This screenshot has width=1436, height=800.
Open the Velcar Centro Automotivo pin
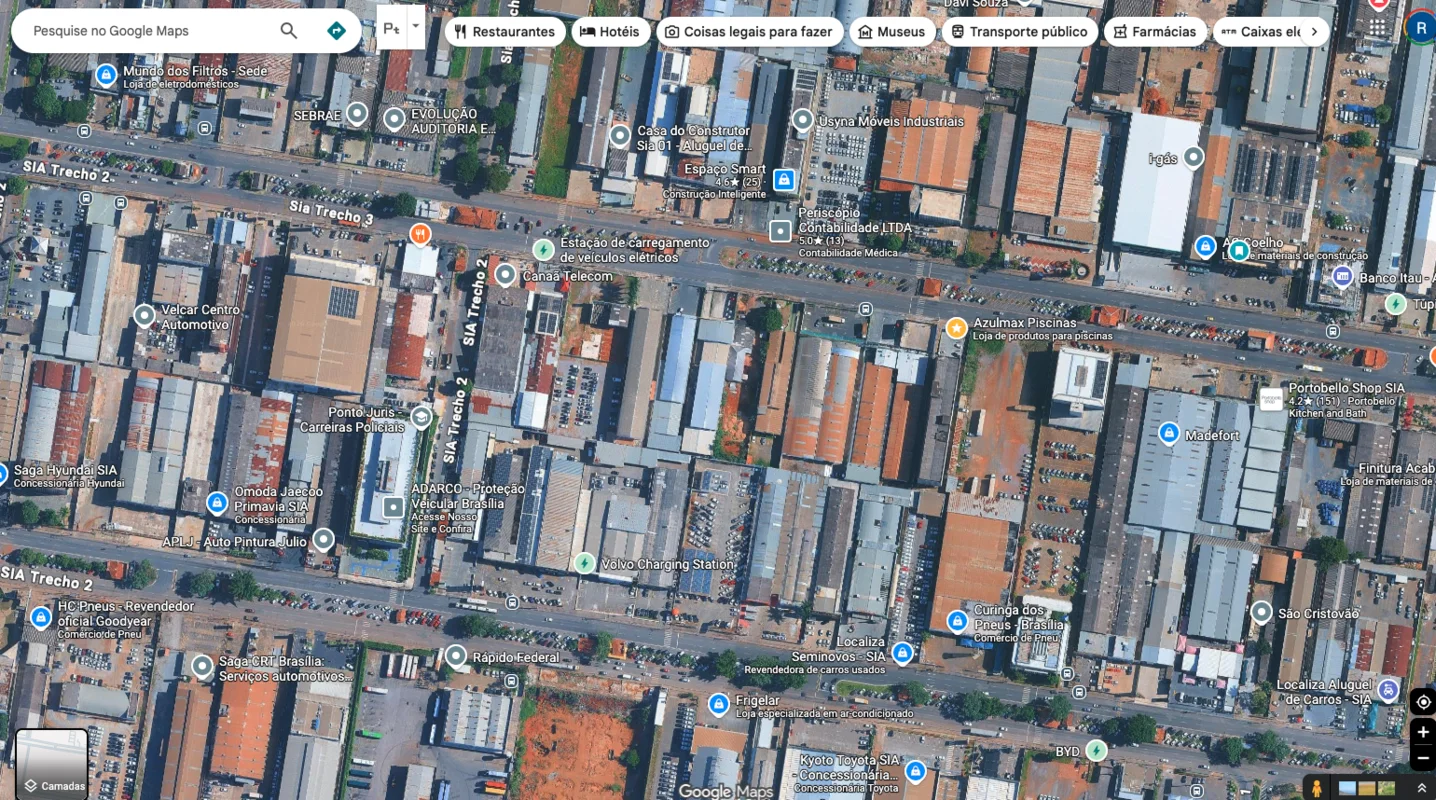click(x=145, y=316)
